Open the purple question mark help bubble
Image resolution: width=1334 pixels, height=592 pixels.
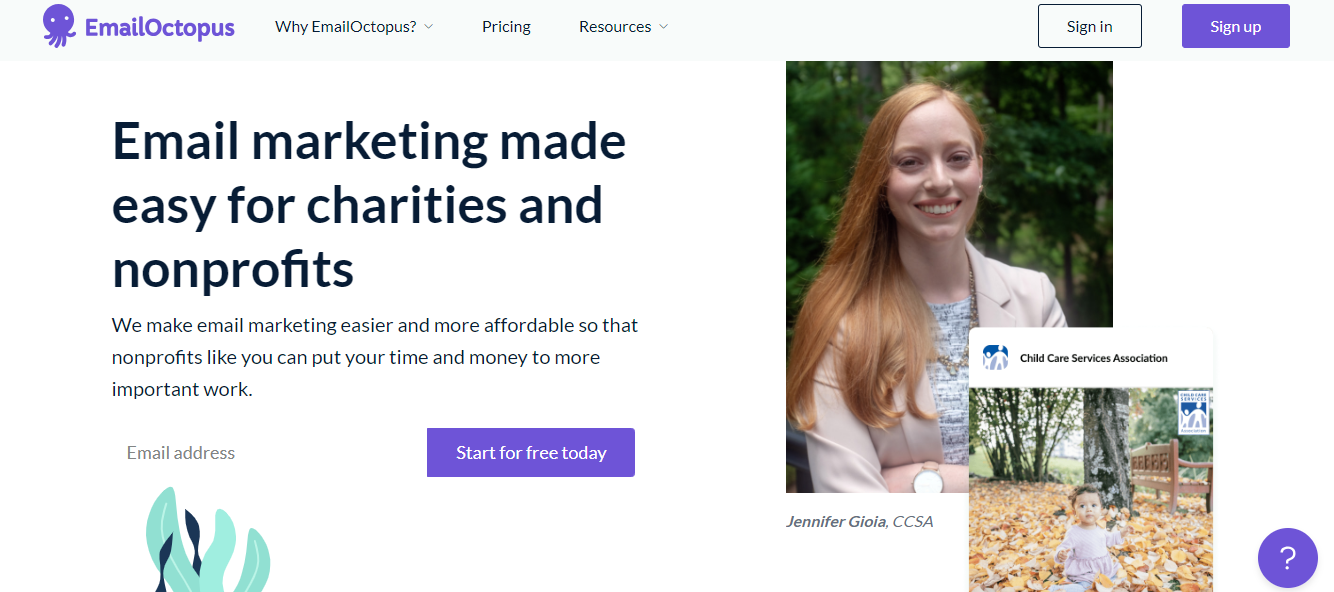click(1287, 558)
